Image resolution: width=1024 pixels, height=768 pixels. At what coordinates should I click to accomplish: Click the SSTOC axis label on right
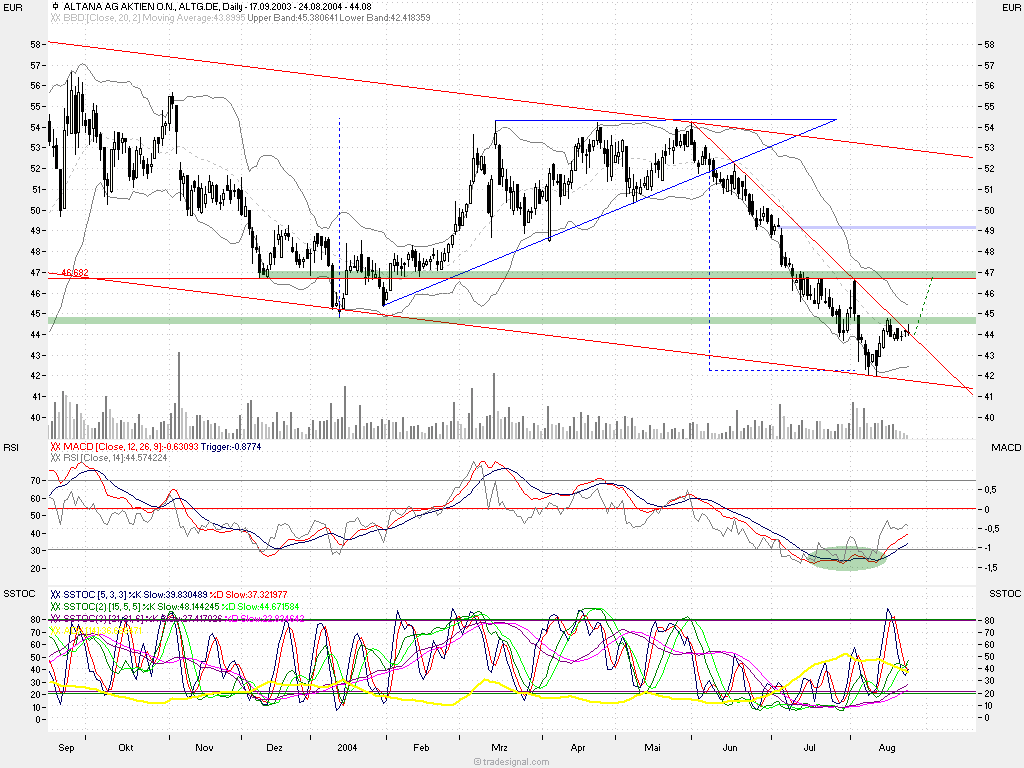(1005, 594)
